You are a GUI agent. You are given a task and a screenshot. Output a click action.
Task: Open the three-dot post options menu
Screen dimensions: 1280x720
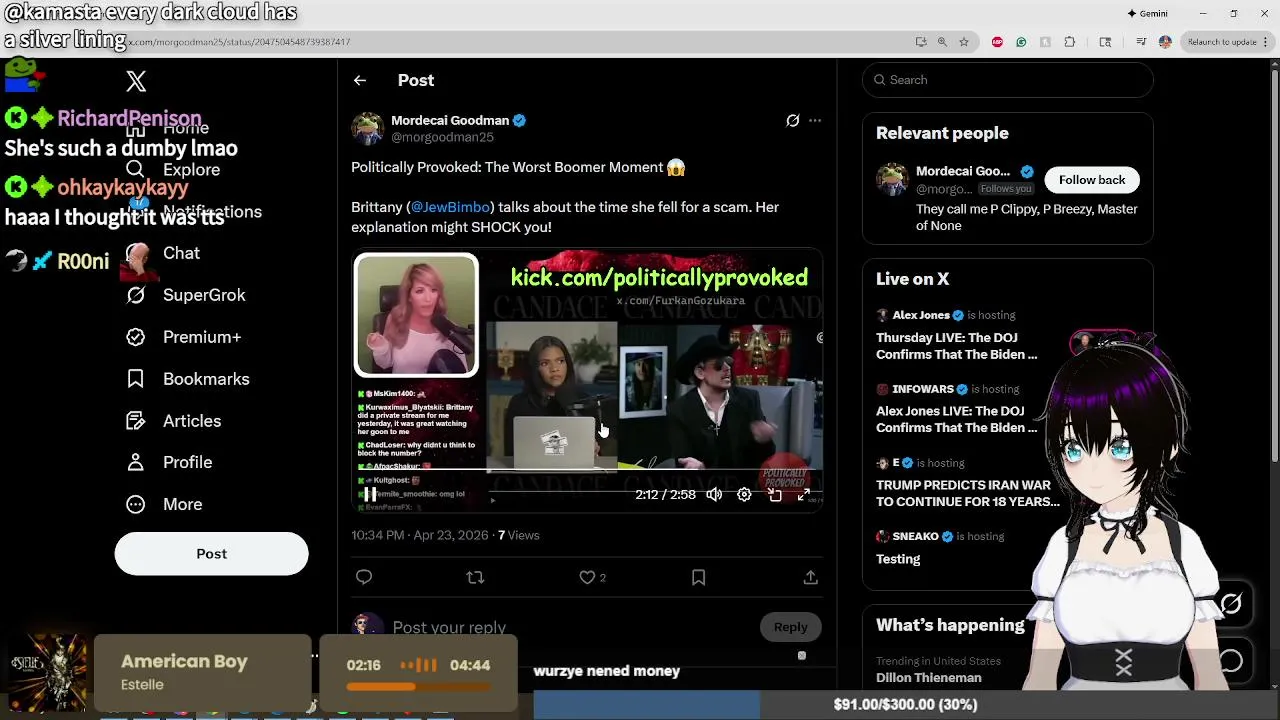click(x=815, y=120)
